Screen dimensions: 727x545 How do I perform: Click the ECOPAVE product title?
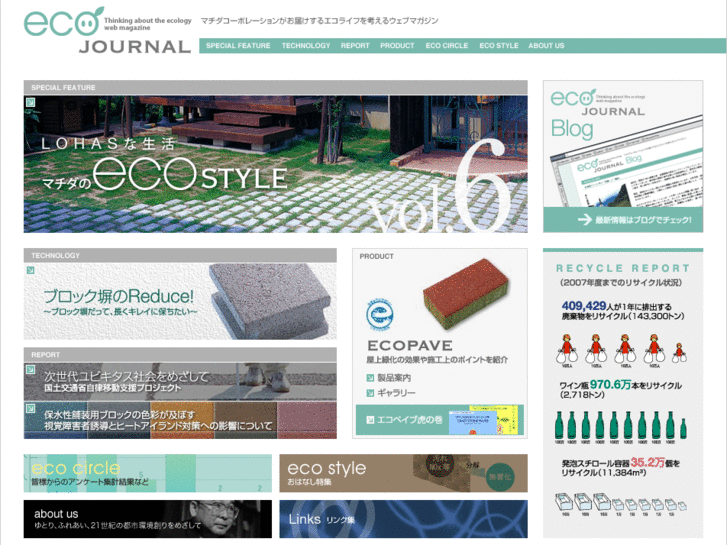(x=410, y=346)
